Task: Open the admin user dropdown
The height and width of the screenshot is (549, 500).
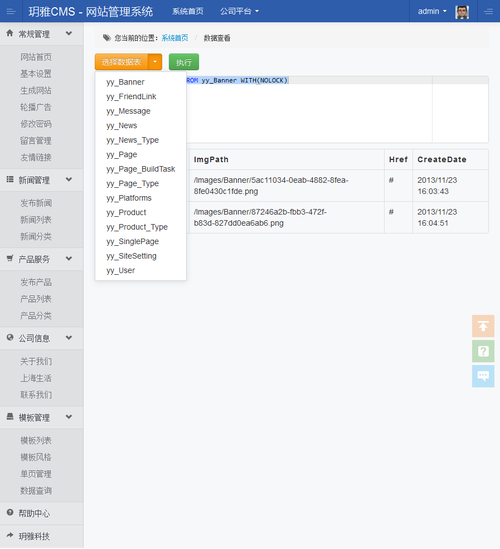Action: point(432,11)
